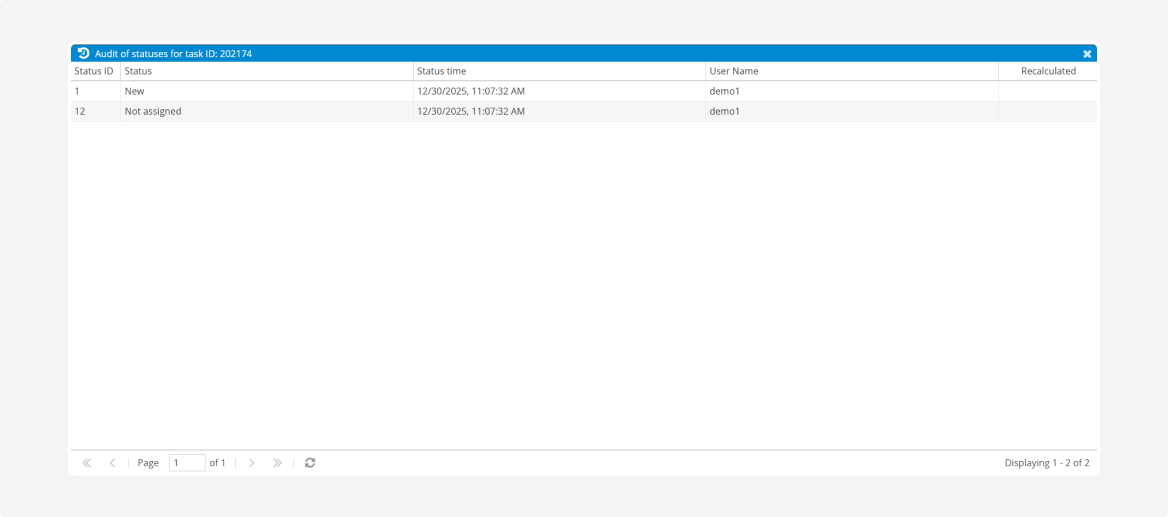The height and width of the screenshot is (517, 1168).
Task: Sort by Recalculated column header
Action: (x=1047, y=71)
